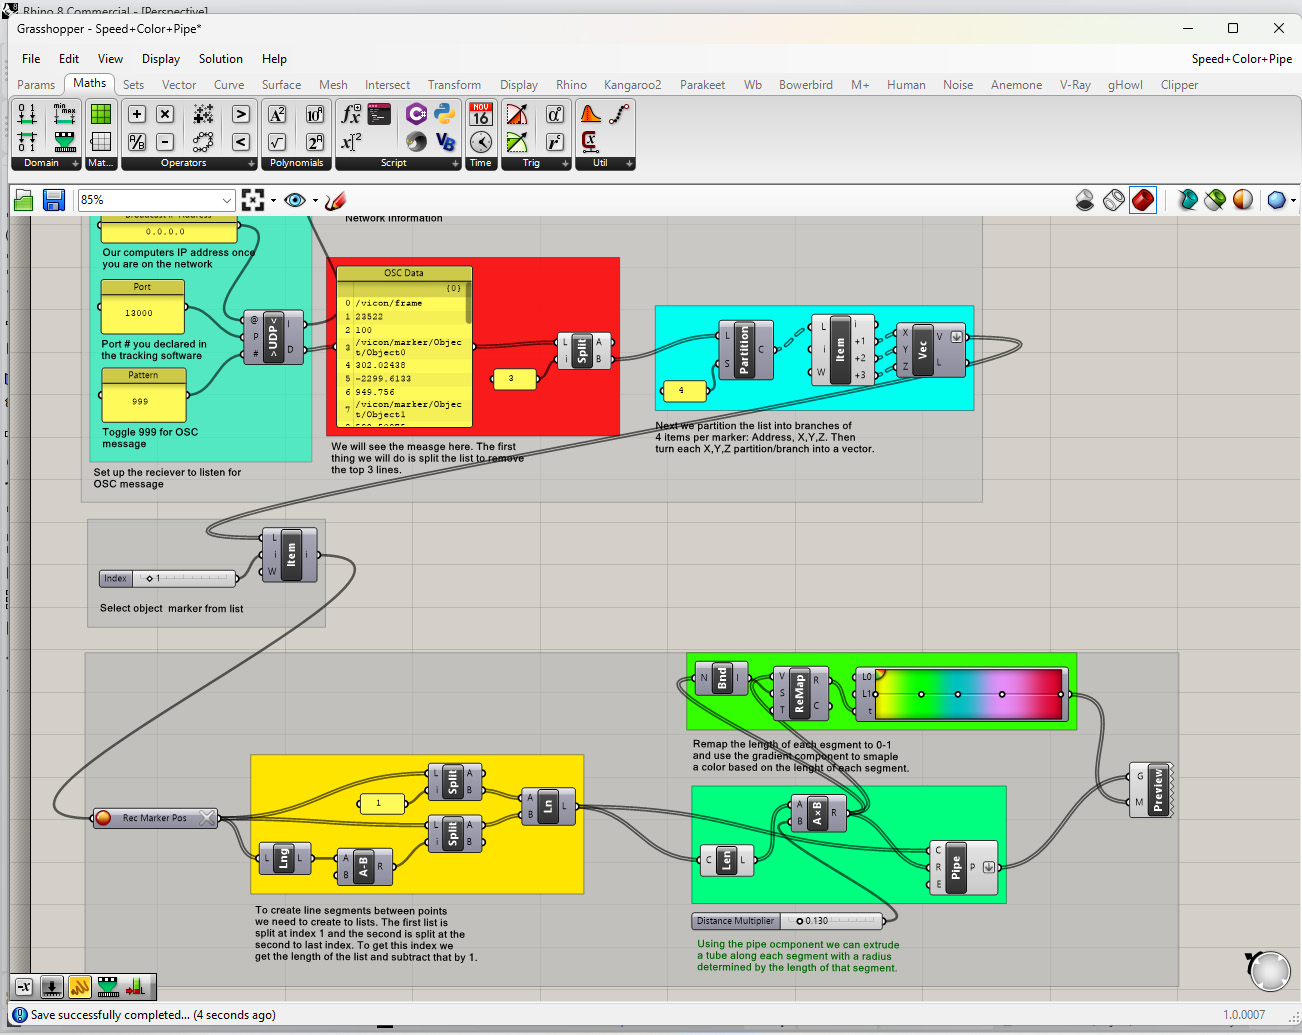This screenshot has height=1035, width=1302.
Task: Click the C# script component icon
Action: click(x=416, y=115)
